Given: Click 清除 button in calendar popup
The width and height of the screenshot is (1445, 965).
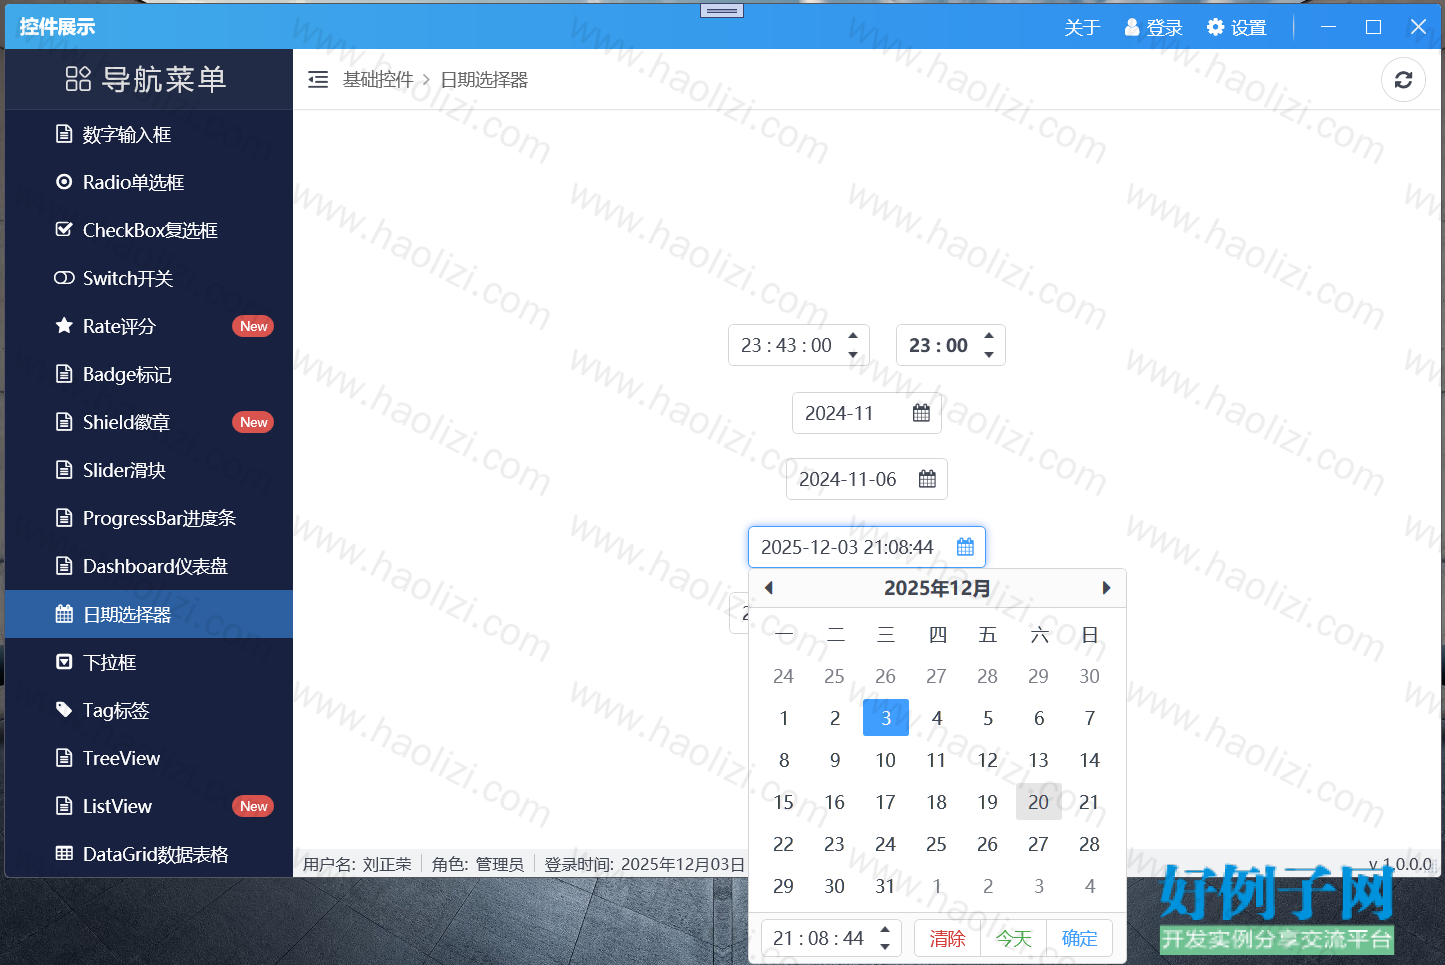Looking at the screenshot, I should coord(948,938).
